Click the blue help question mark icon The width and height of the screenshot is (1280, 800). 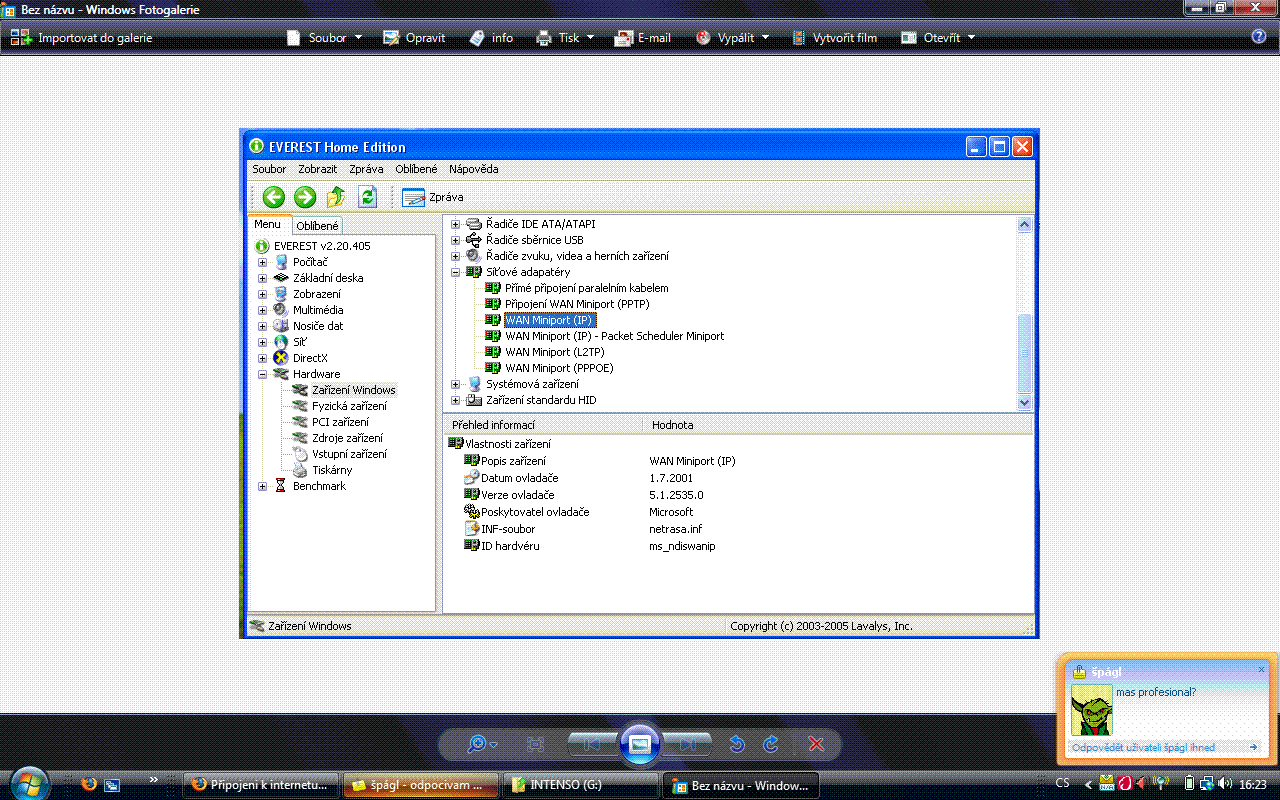pyautogui.click(x=1259, y=37)
